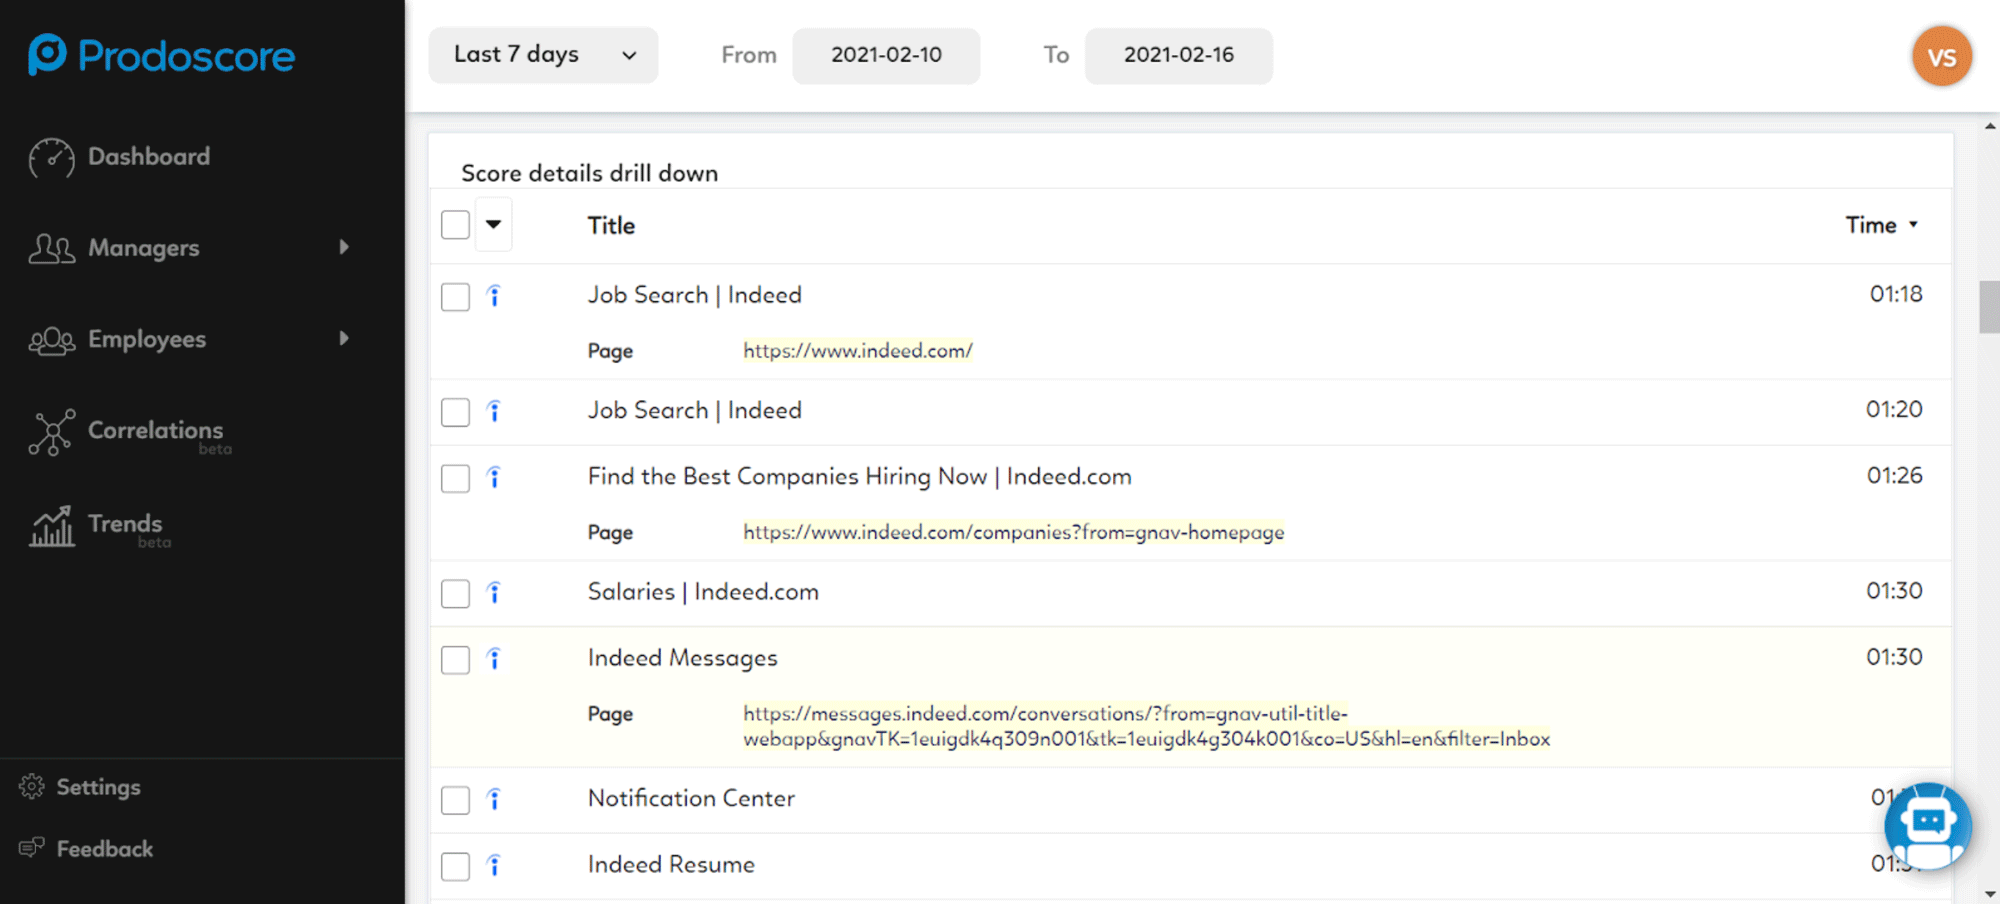Click info icon for first Job Search row
This screenshot has width=2000, height=904.
(x=494, y=296)
